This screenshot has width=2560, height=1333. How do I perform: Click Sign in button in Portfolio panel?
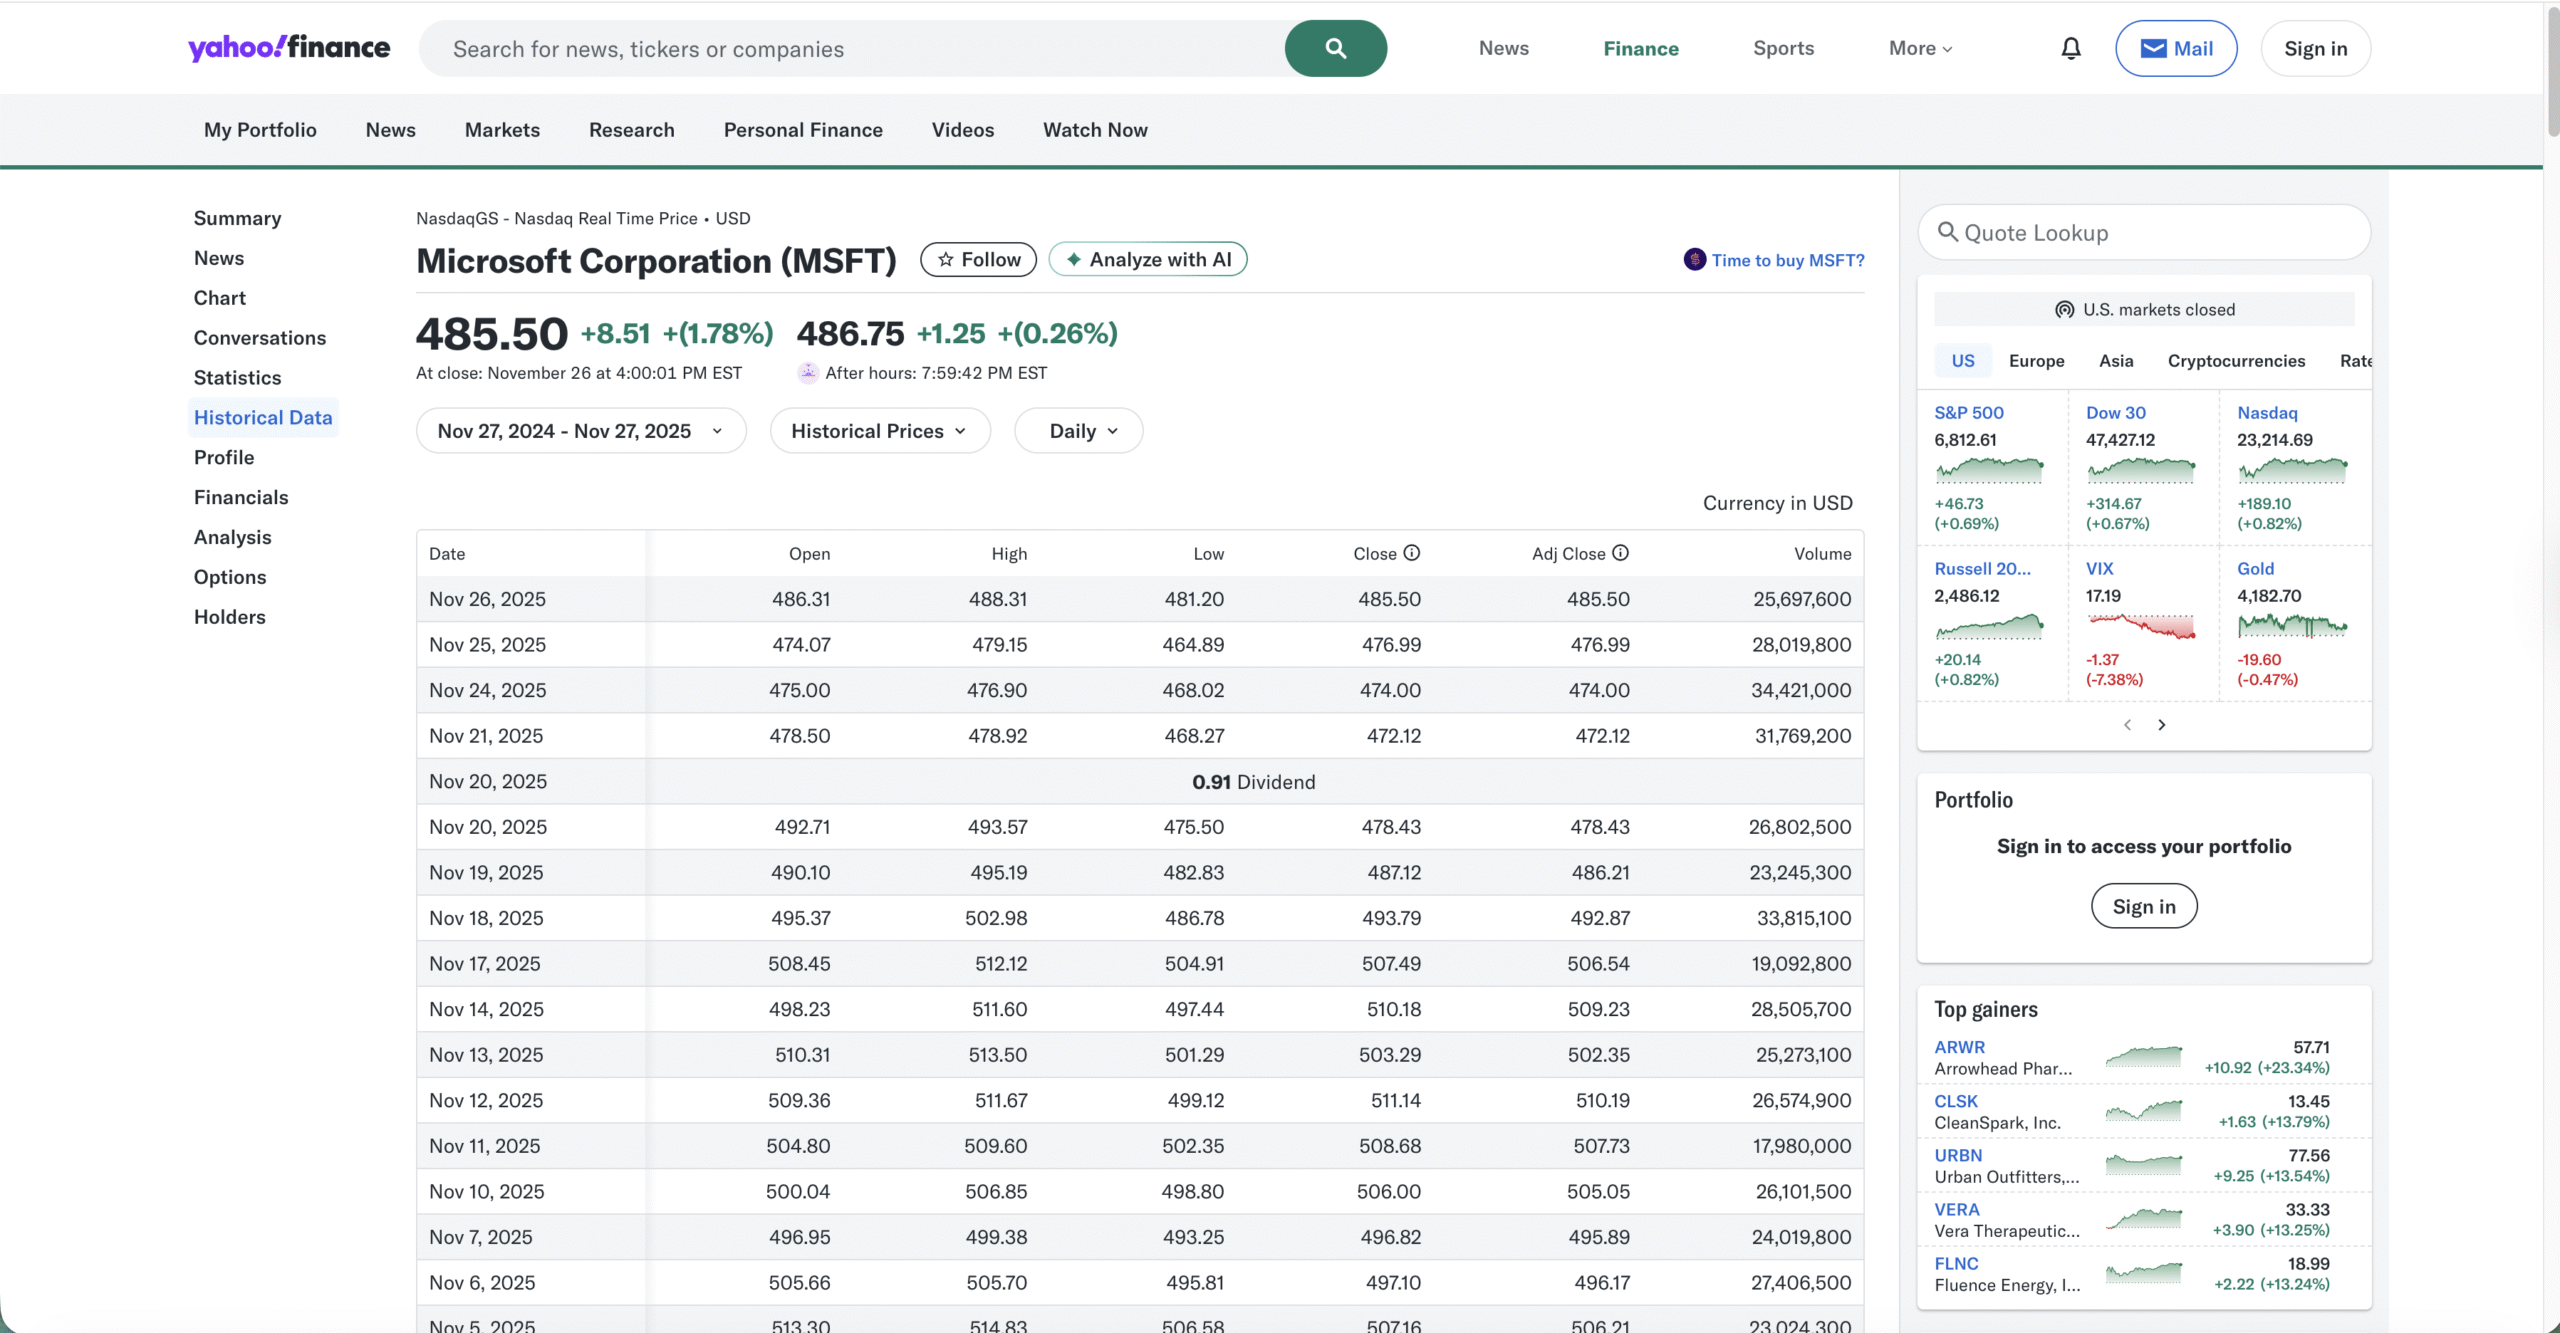pos(2143,906)
